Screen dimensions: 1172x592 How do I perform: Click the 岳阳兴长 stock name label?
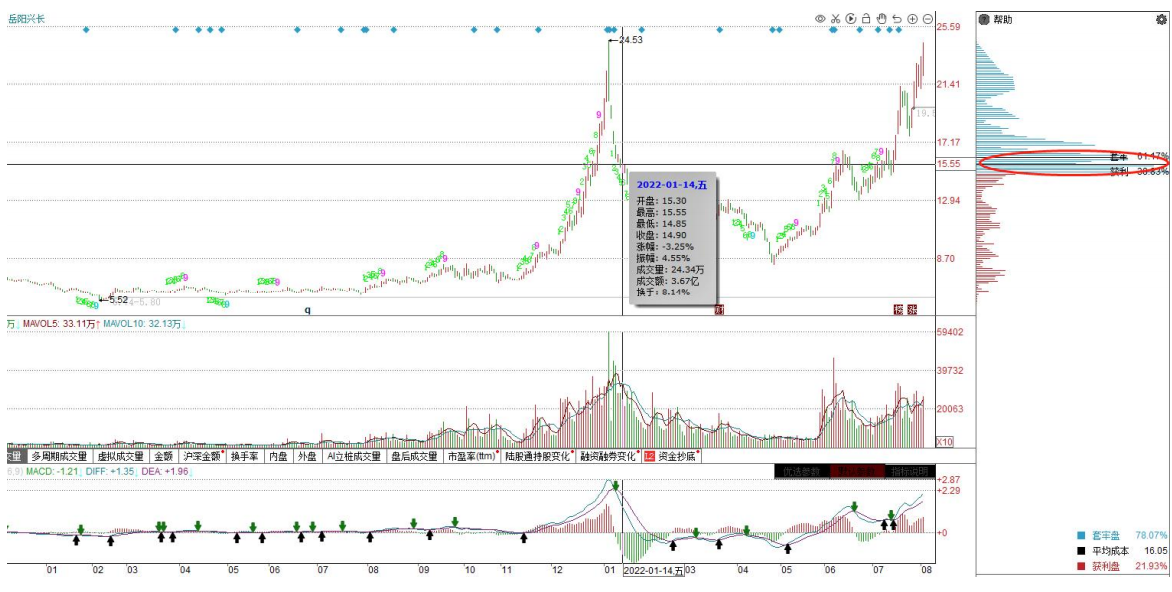point(27,19)
